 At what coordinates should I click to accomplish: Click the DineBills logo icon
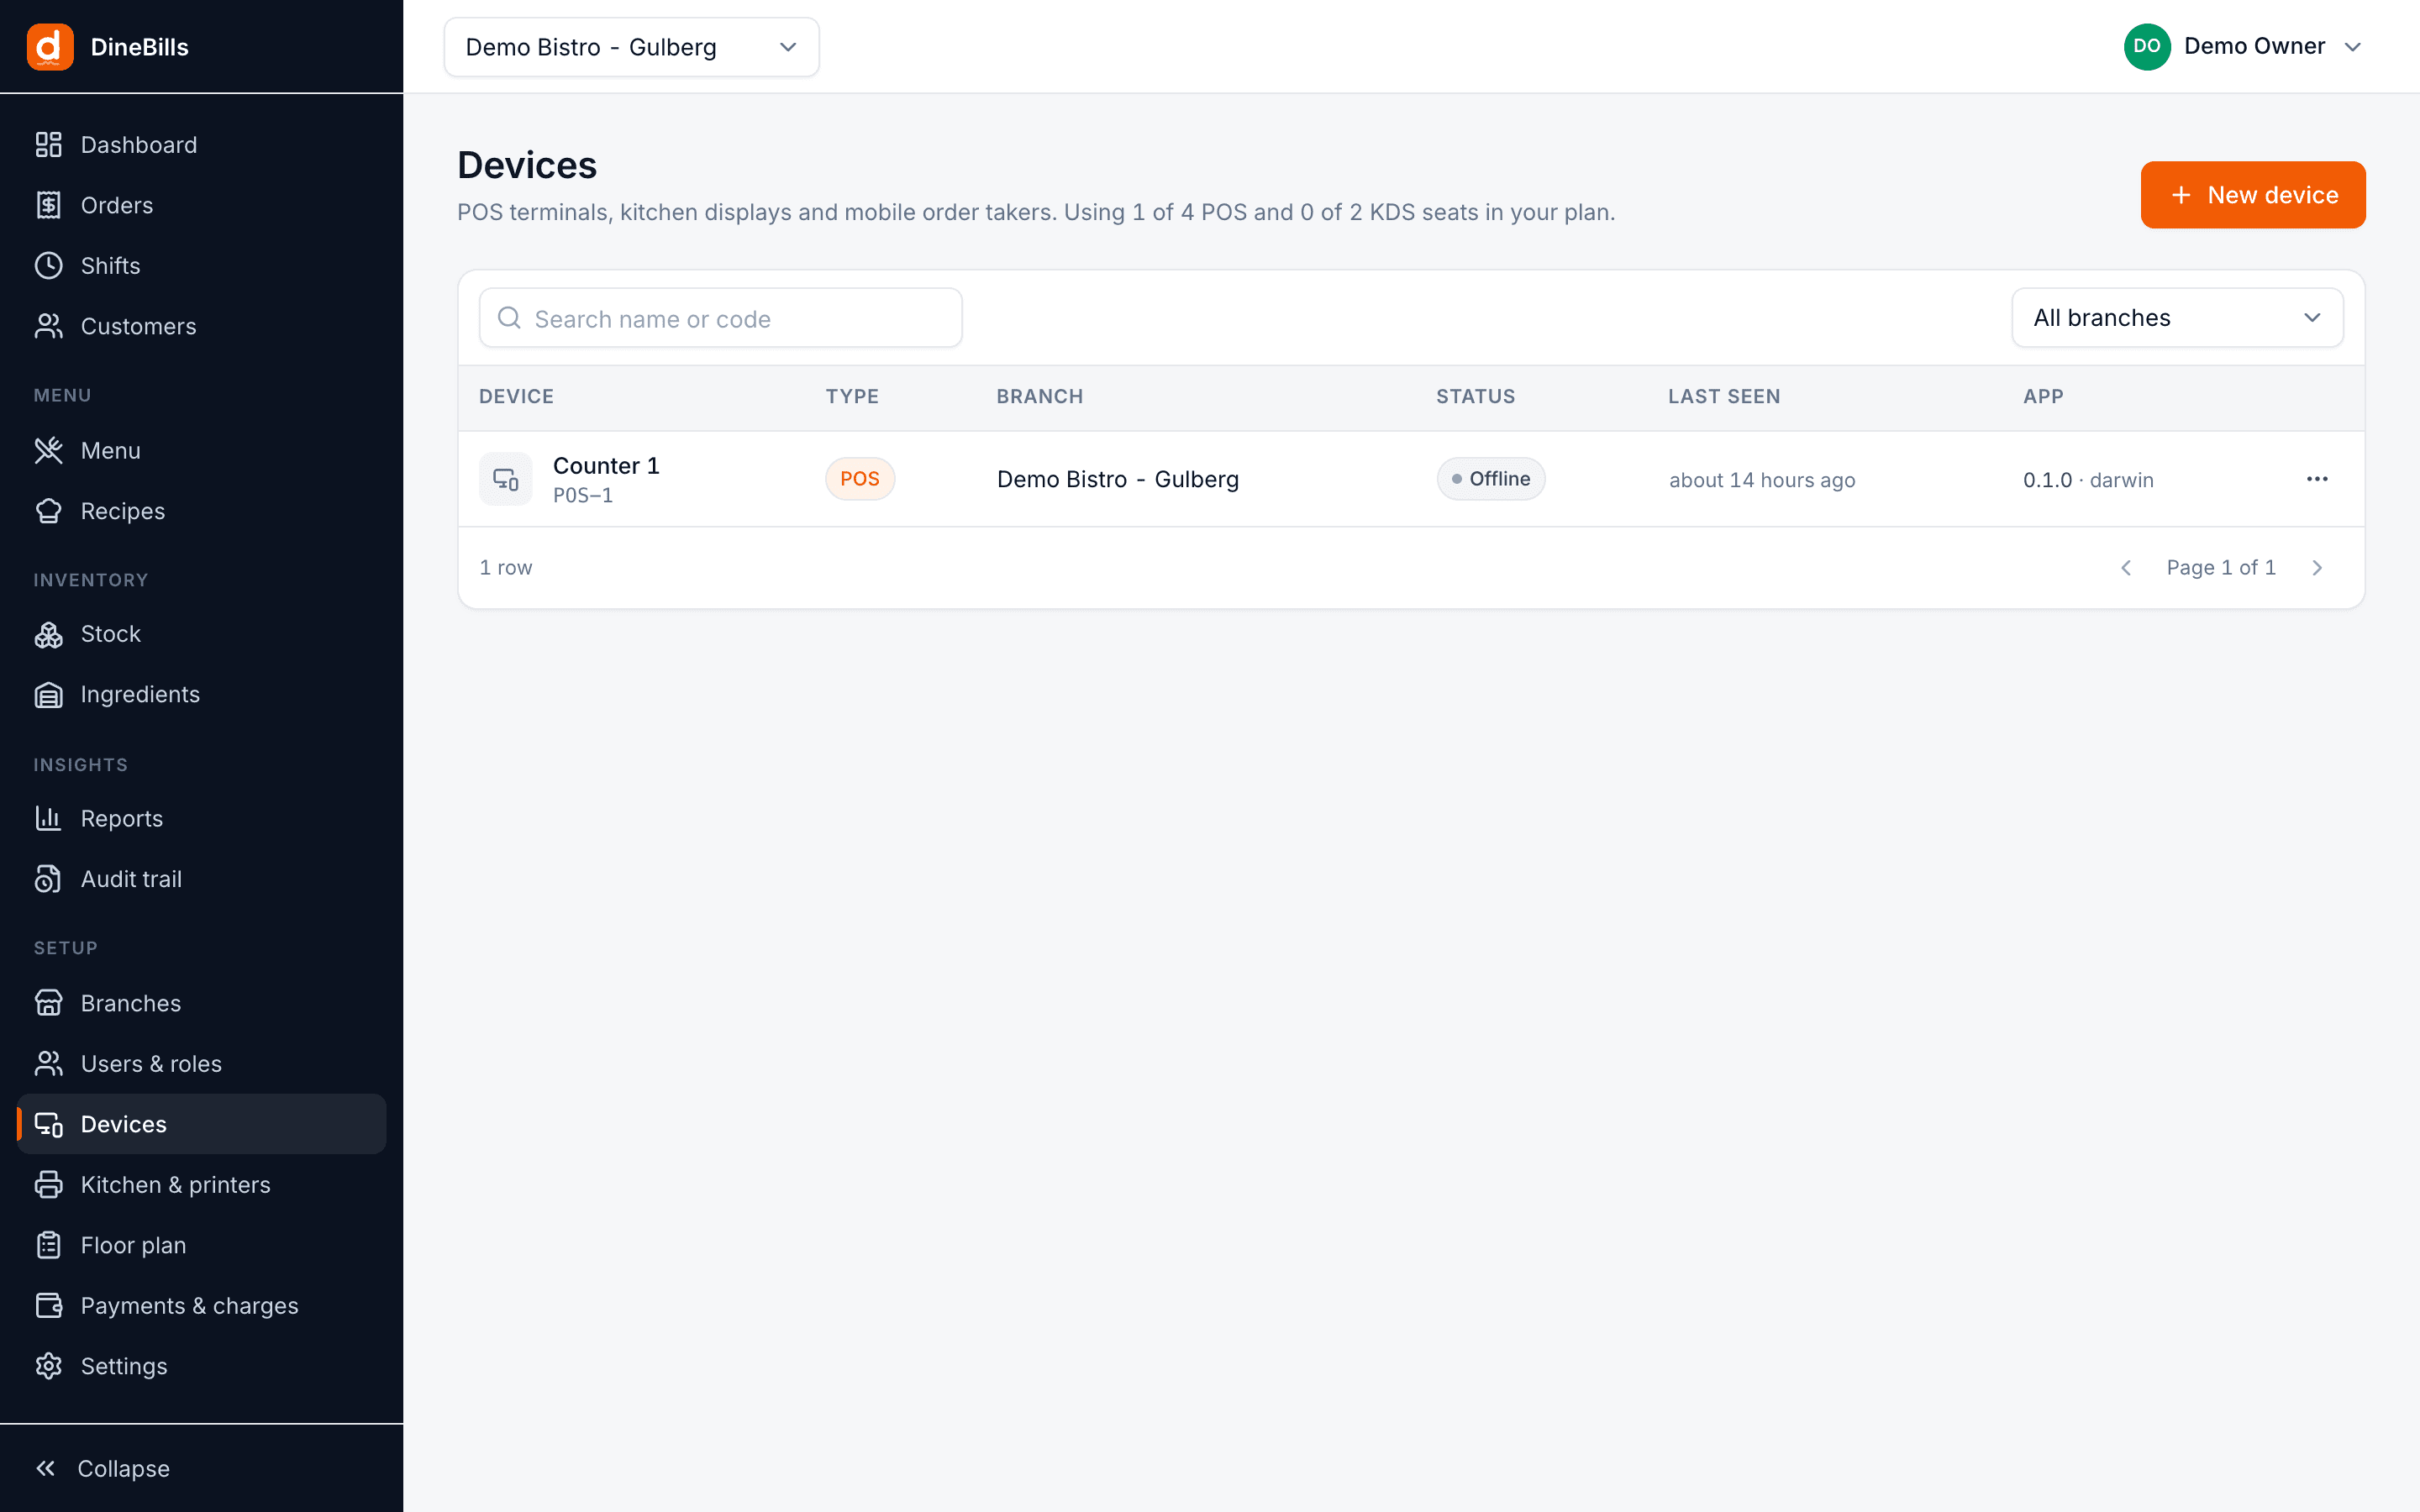(x=50, y=47)
